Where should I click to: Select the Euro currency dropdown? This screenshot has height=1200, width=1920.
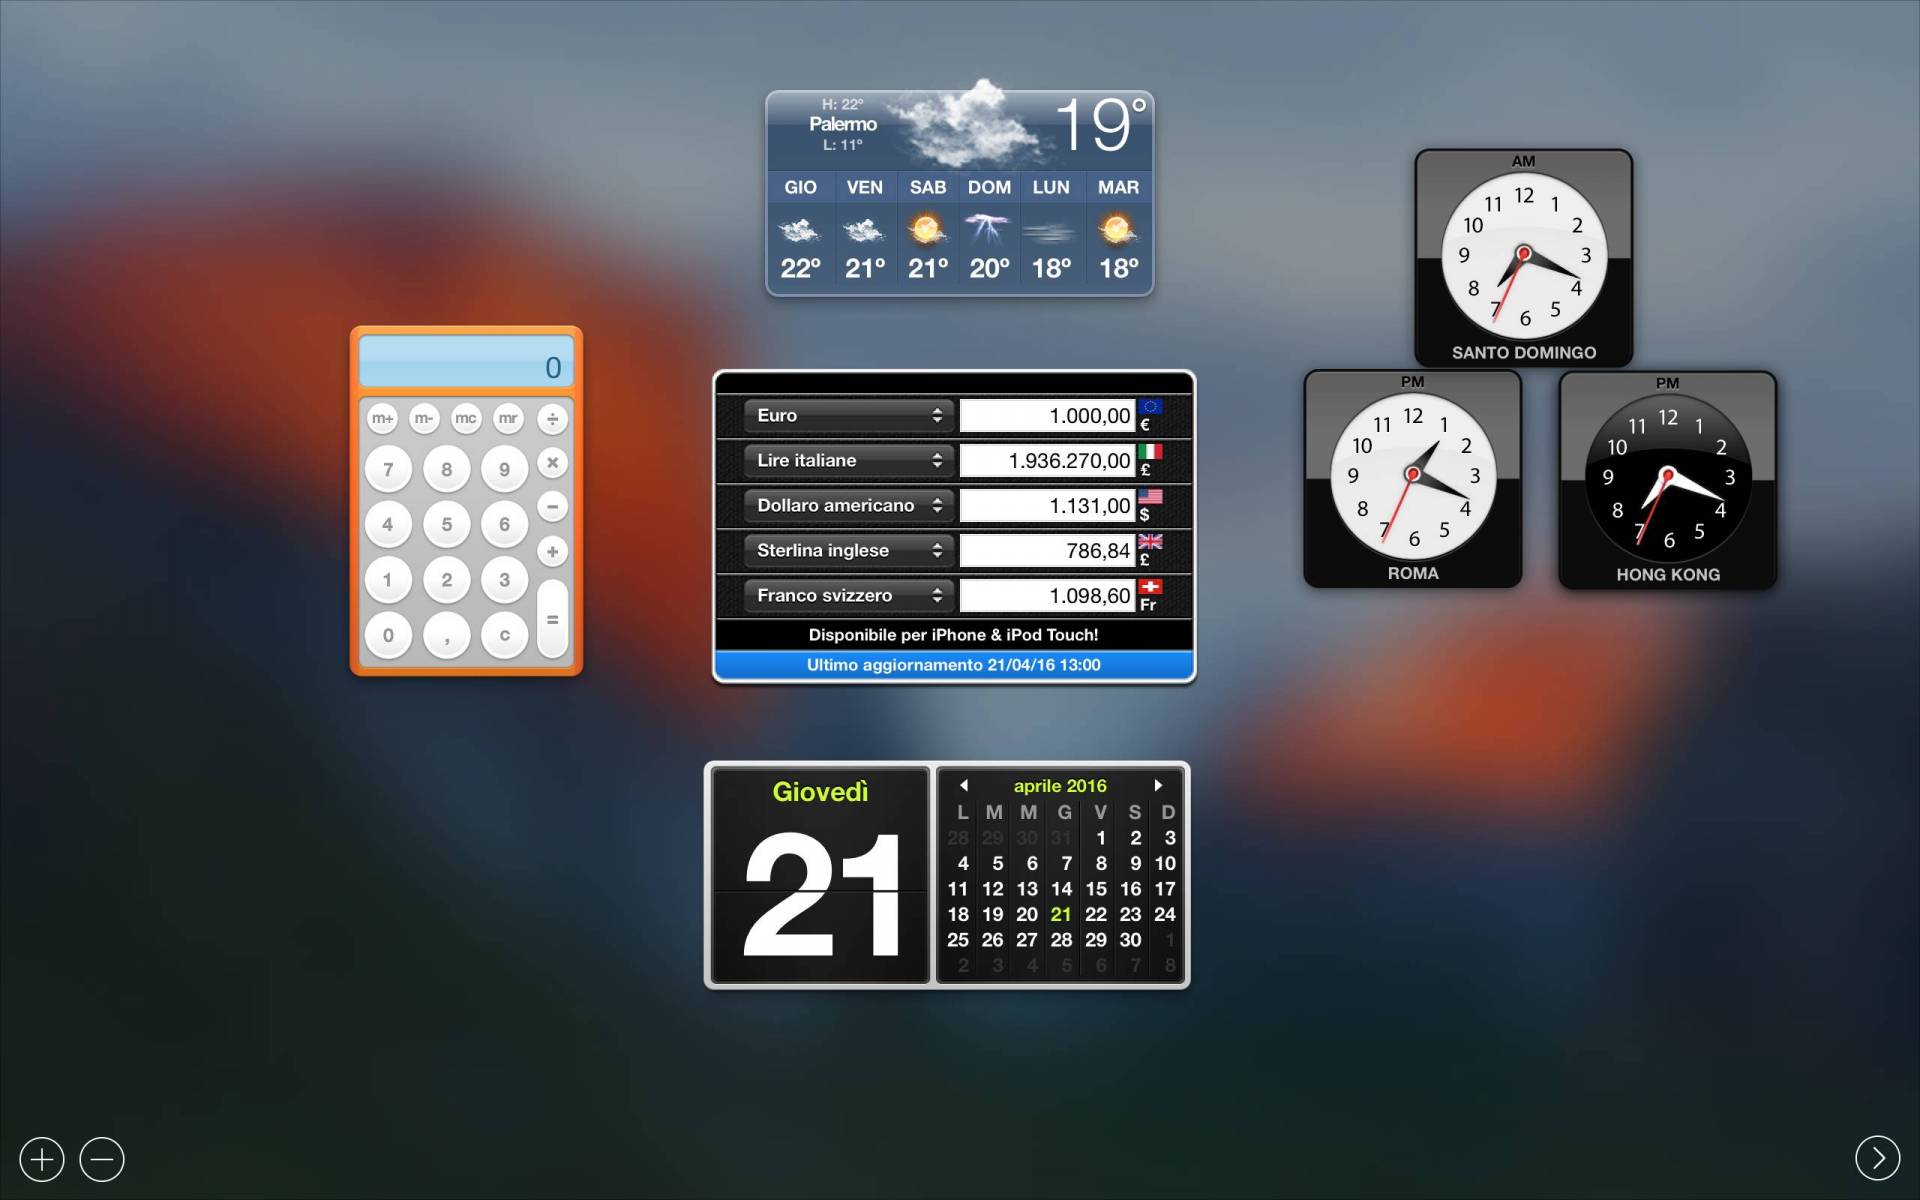tap(840, 415)
